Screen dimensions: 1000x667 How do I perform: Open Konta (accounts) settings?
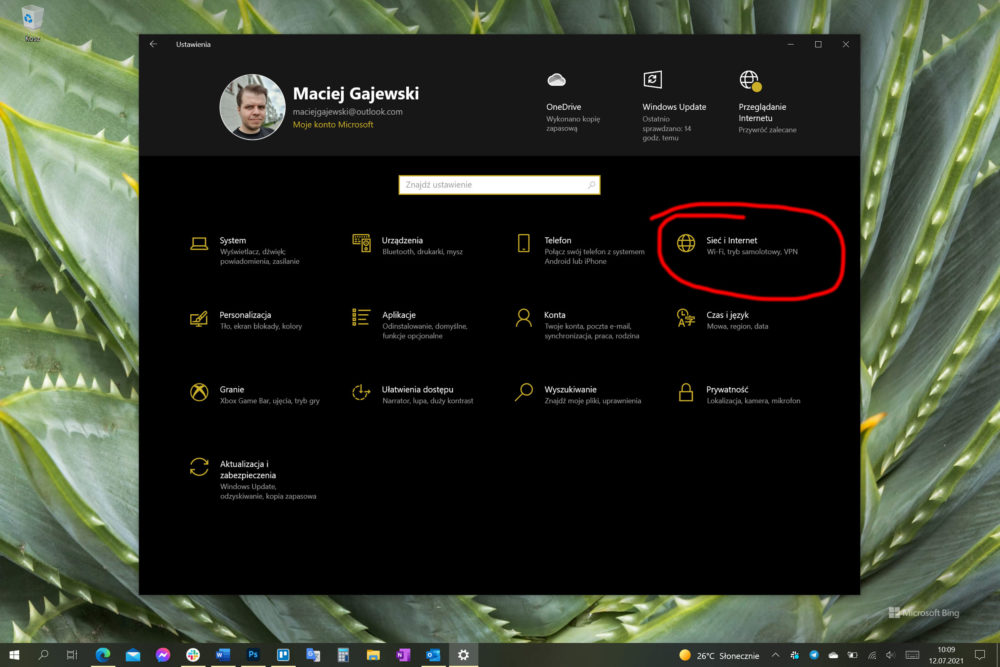[x=577, y=325]
